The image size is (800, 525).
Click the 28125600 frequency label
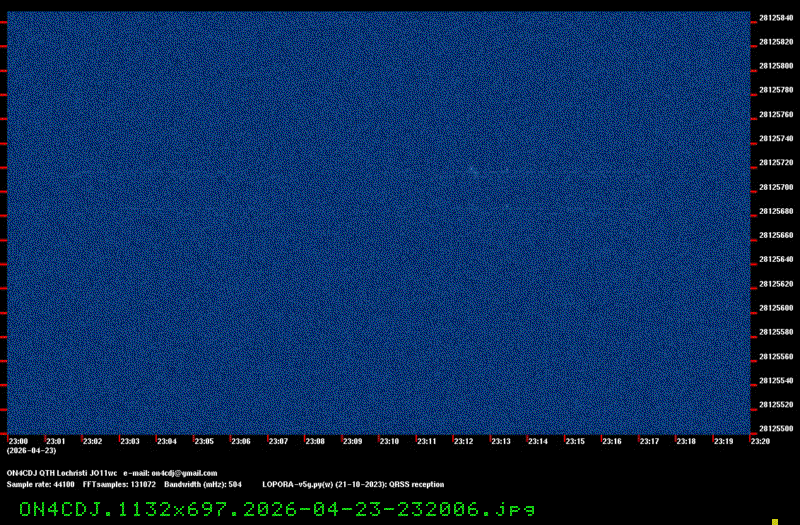click(776, 308)
